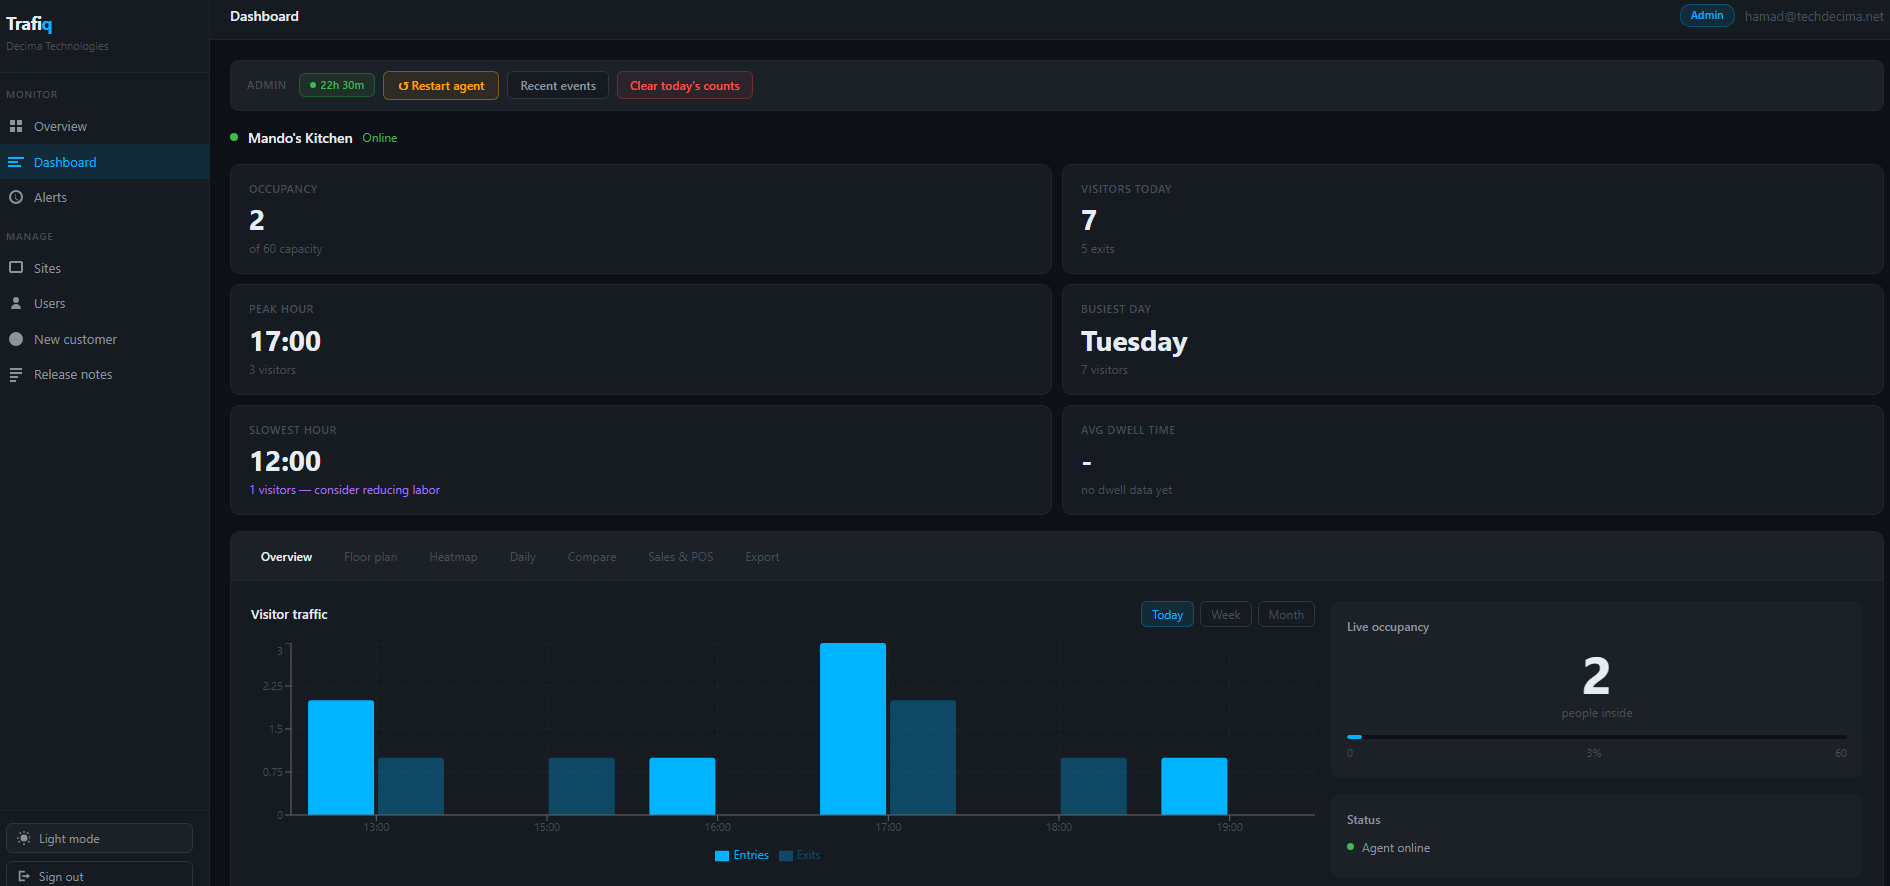Click the 'people inside' label
The image size is (1890, 886).
click(x=1597, y=713)
